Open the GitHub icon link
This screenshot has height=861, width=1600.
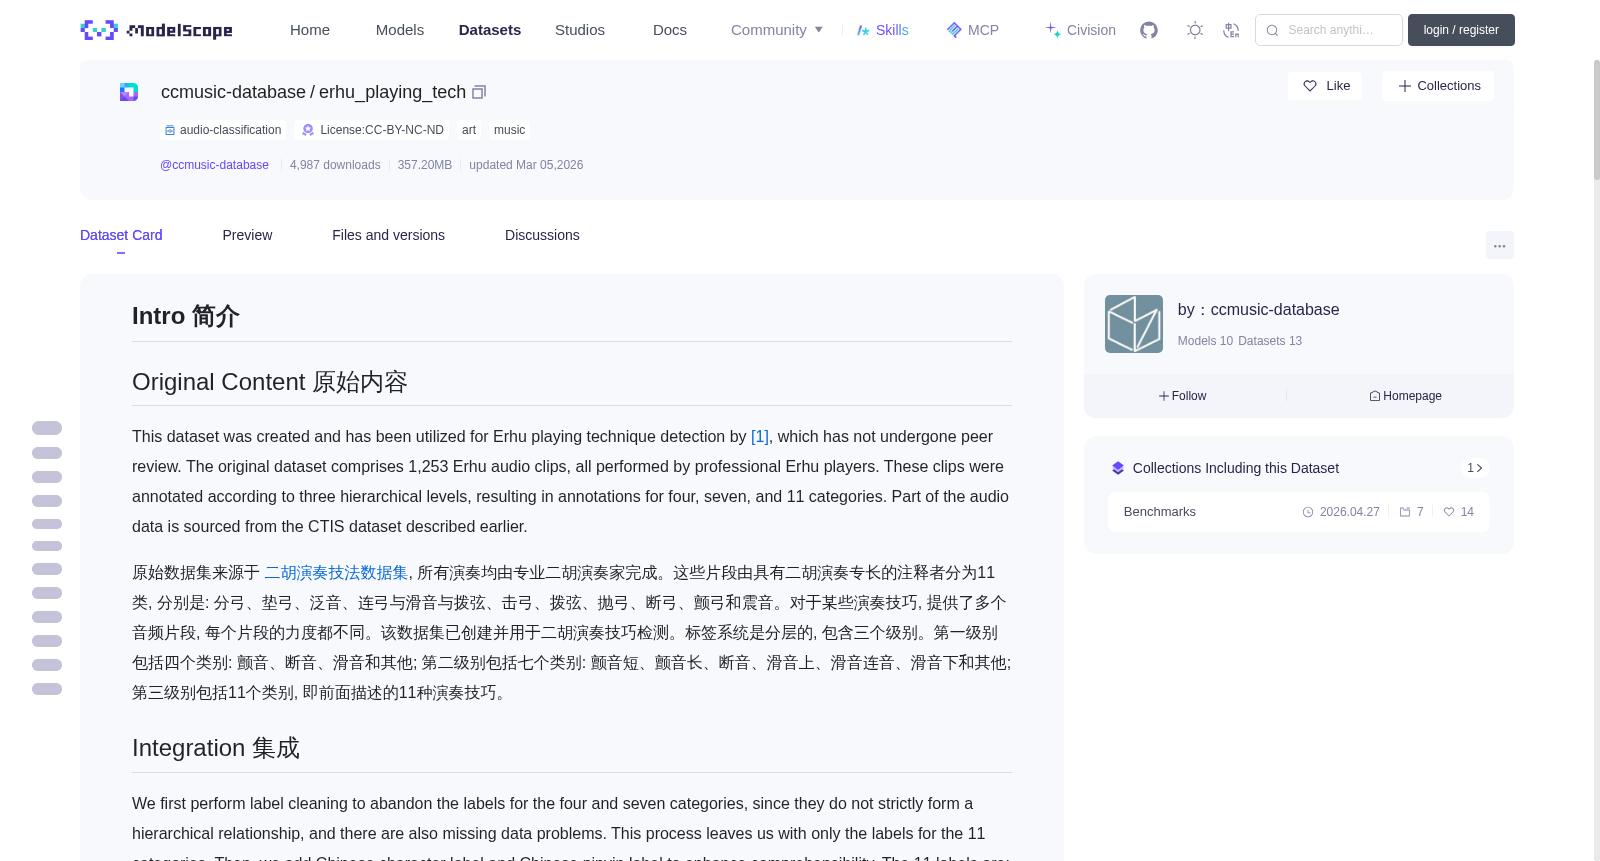(1149, 30)
